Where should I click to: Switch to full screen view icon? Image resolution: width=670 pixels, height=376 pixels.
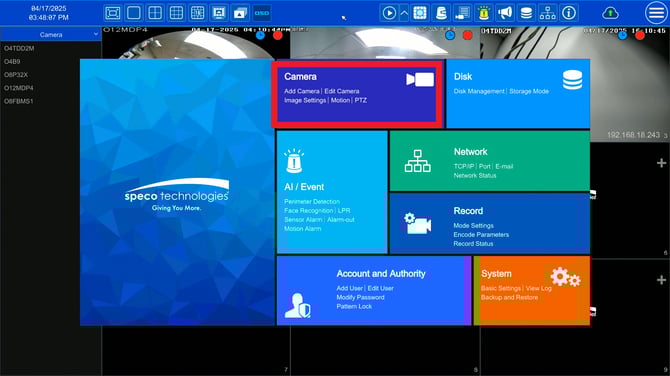(112, 13)
